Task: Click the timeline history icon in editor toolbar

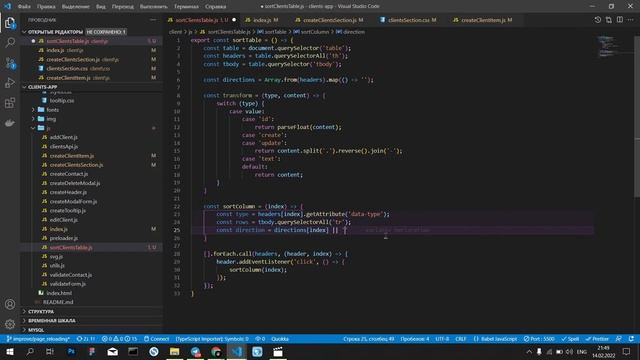Action: tap(598, 20)
